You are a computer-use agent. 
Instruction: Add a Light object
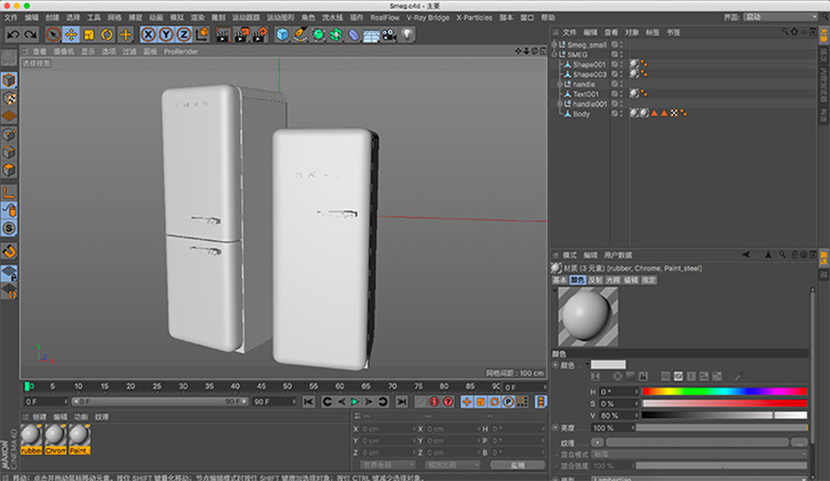[407, 35]
